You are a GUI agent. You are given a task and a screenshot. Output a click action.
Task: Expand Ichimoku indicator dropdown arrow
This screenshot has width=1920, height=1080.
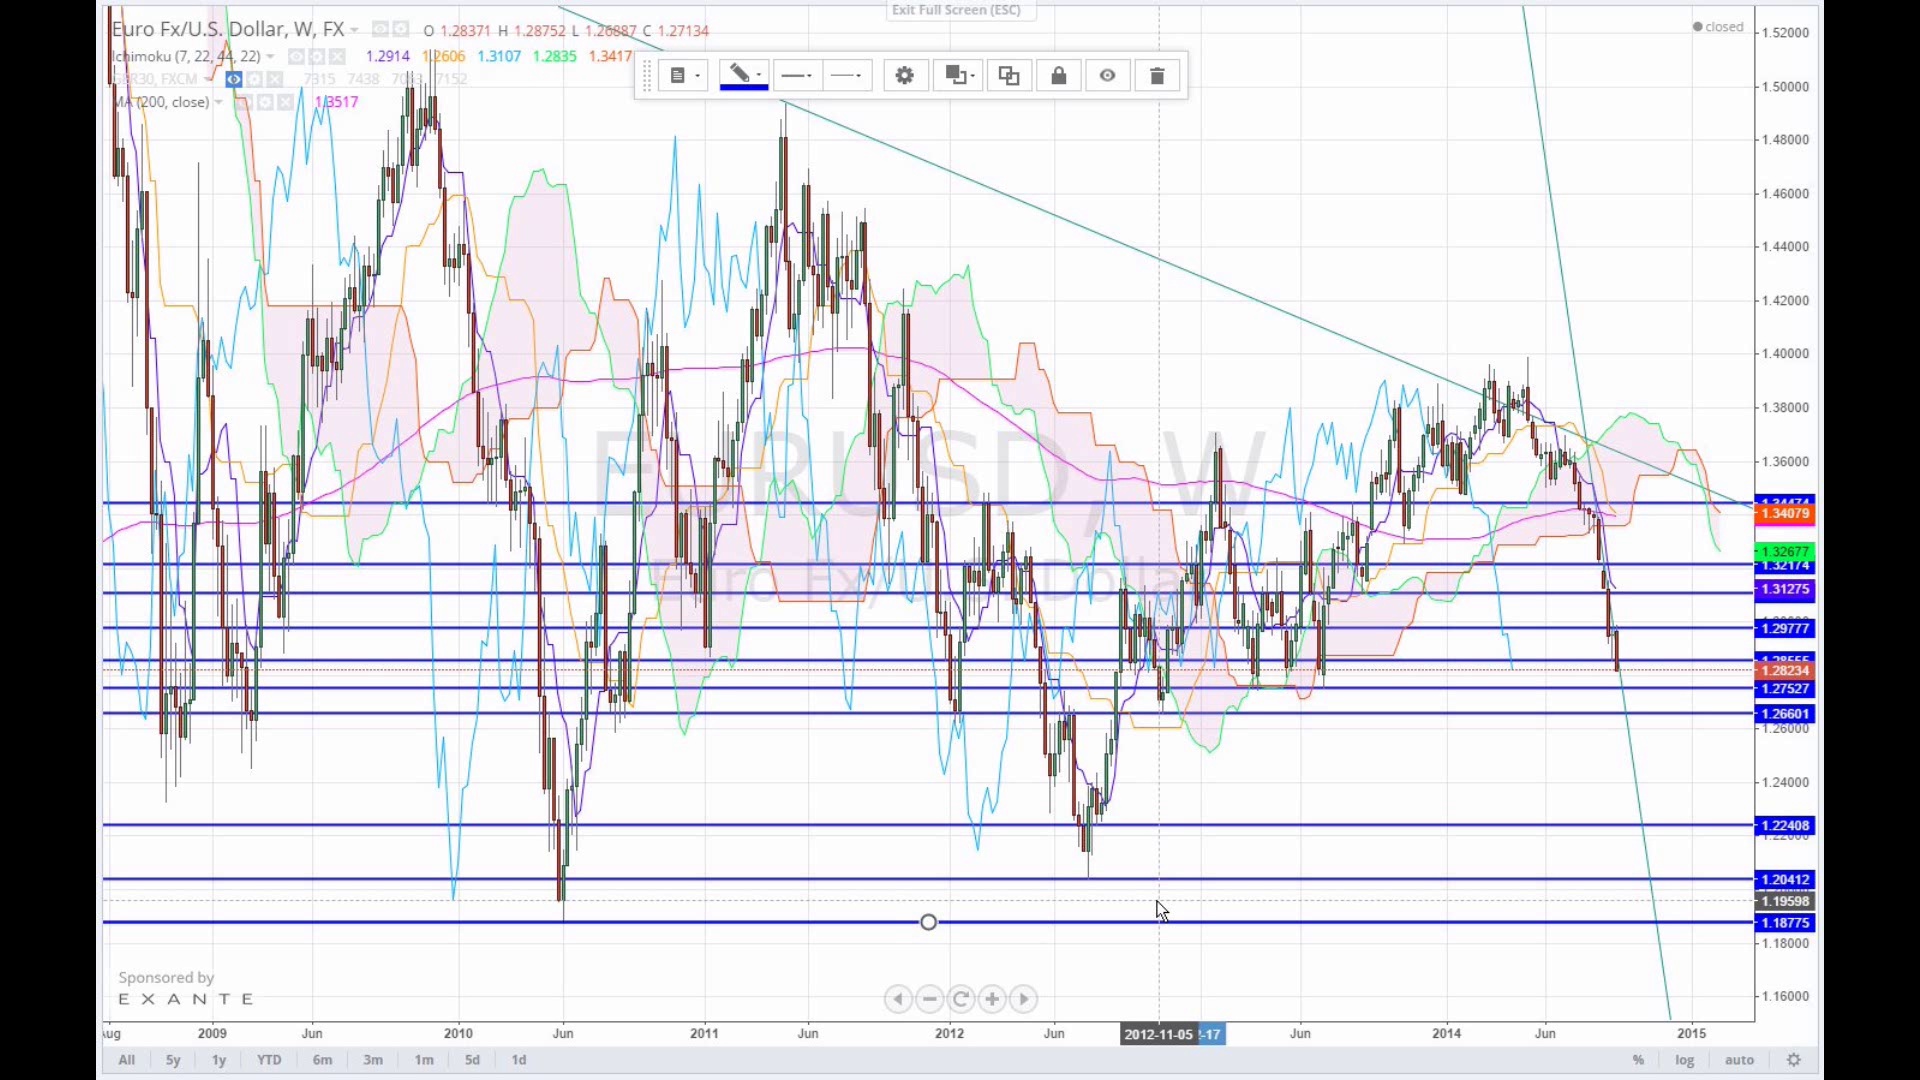(270, 57)
